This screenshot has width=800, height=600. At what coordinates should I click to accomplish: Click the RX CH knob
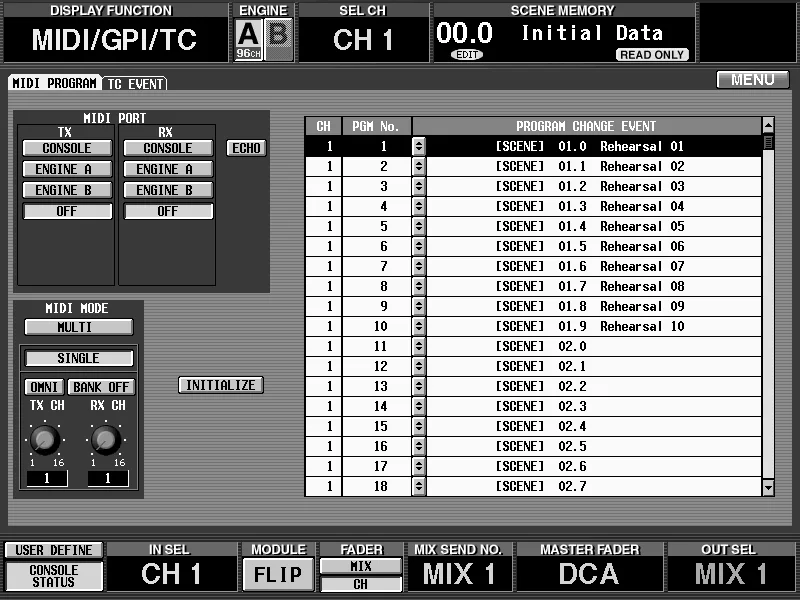[x=106, y=439]
